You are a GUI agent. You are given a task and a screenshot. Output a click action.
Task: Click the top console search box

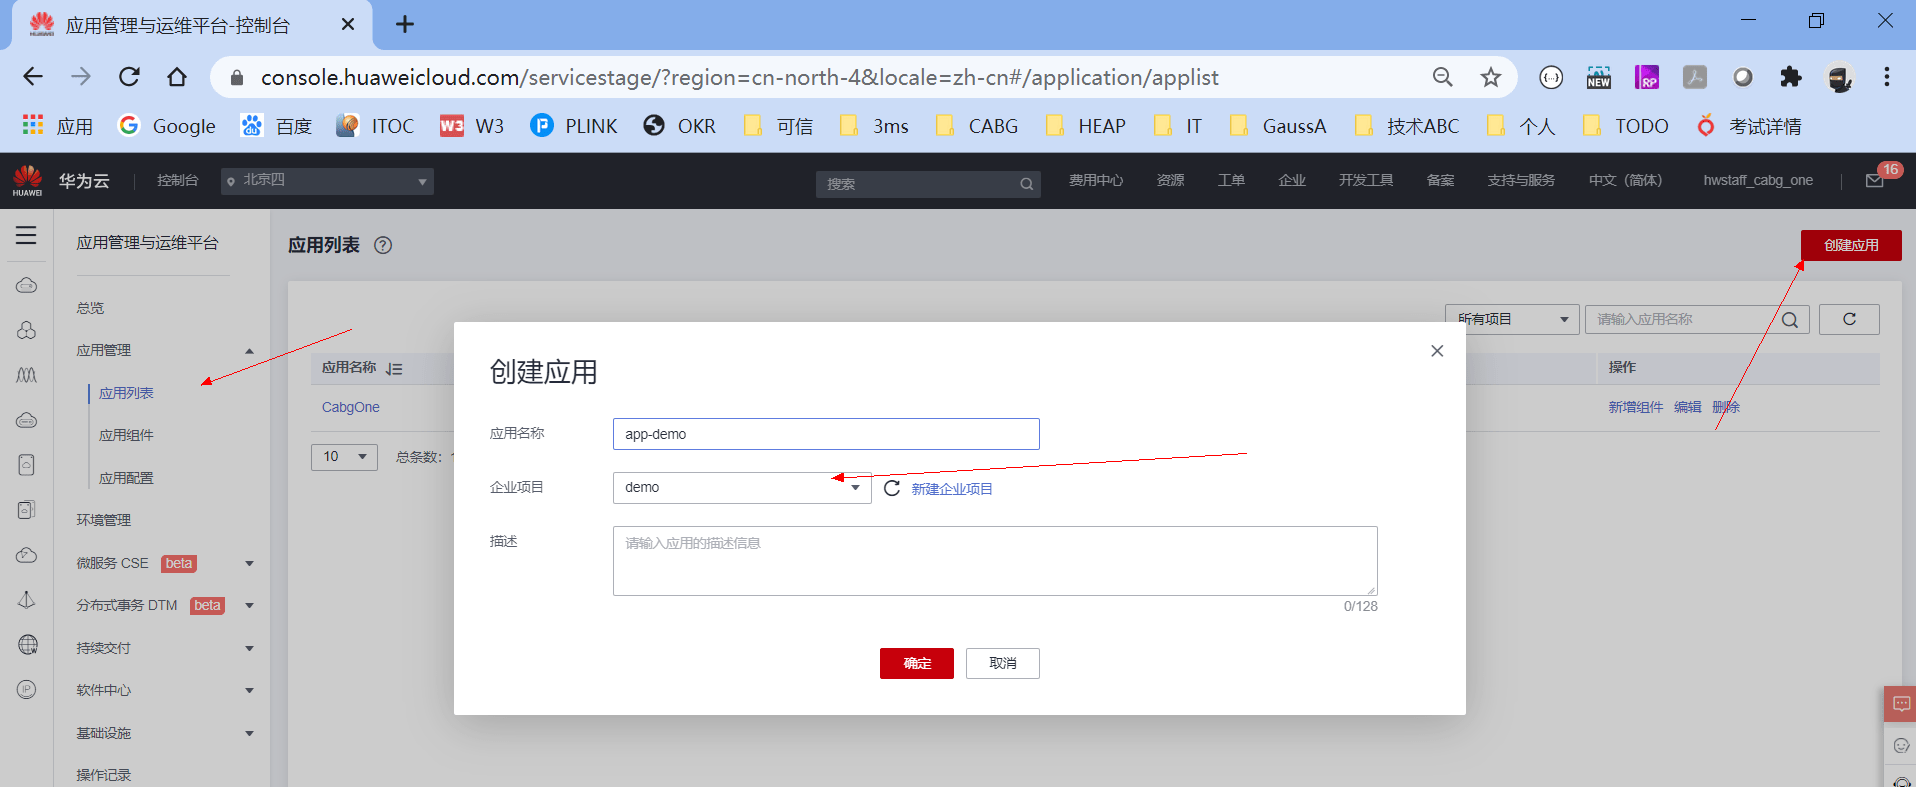(928, 184)
